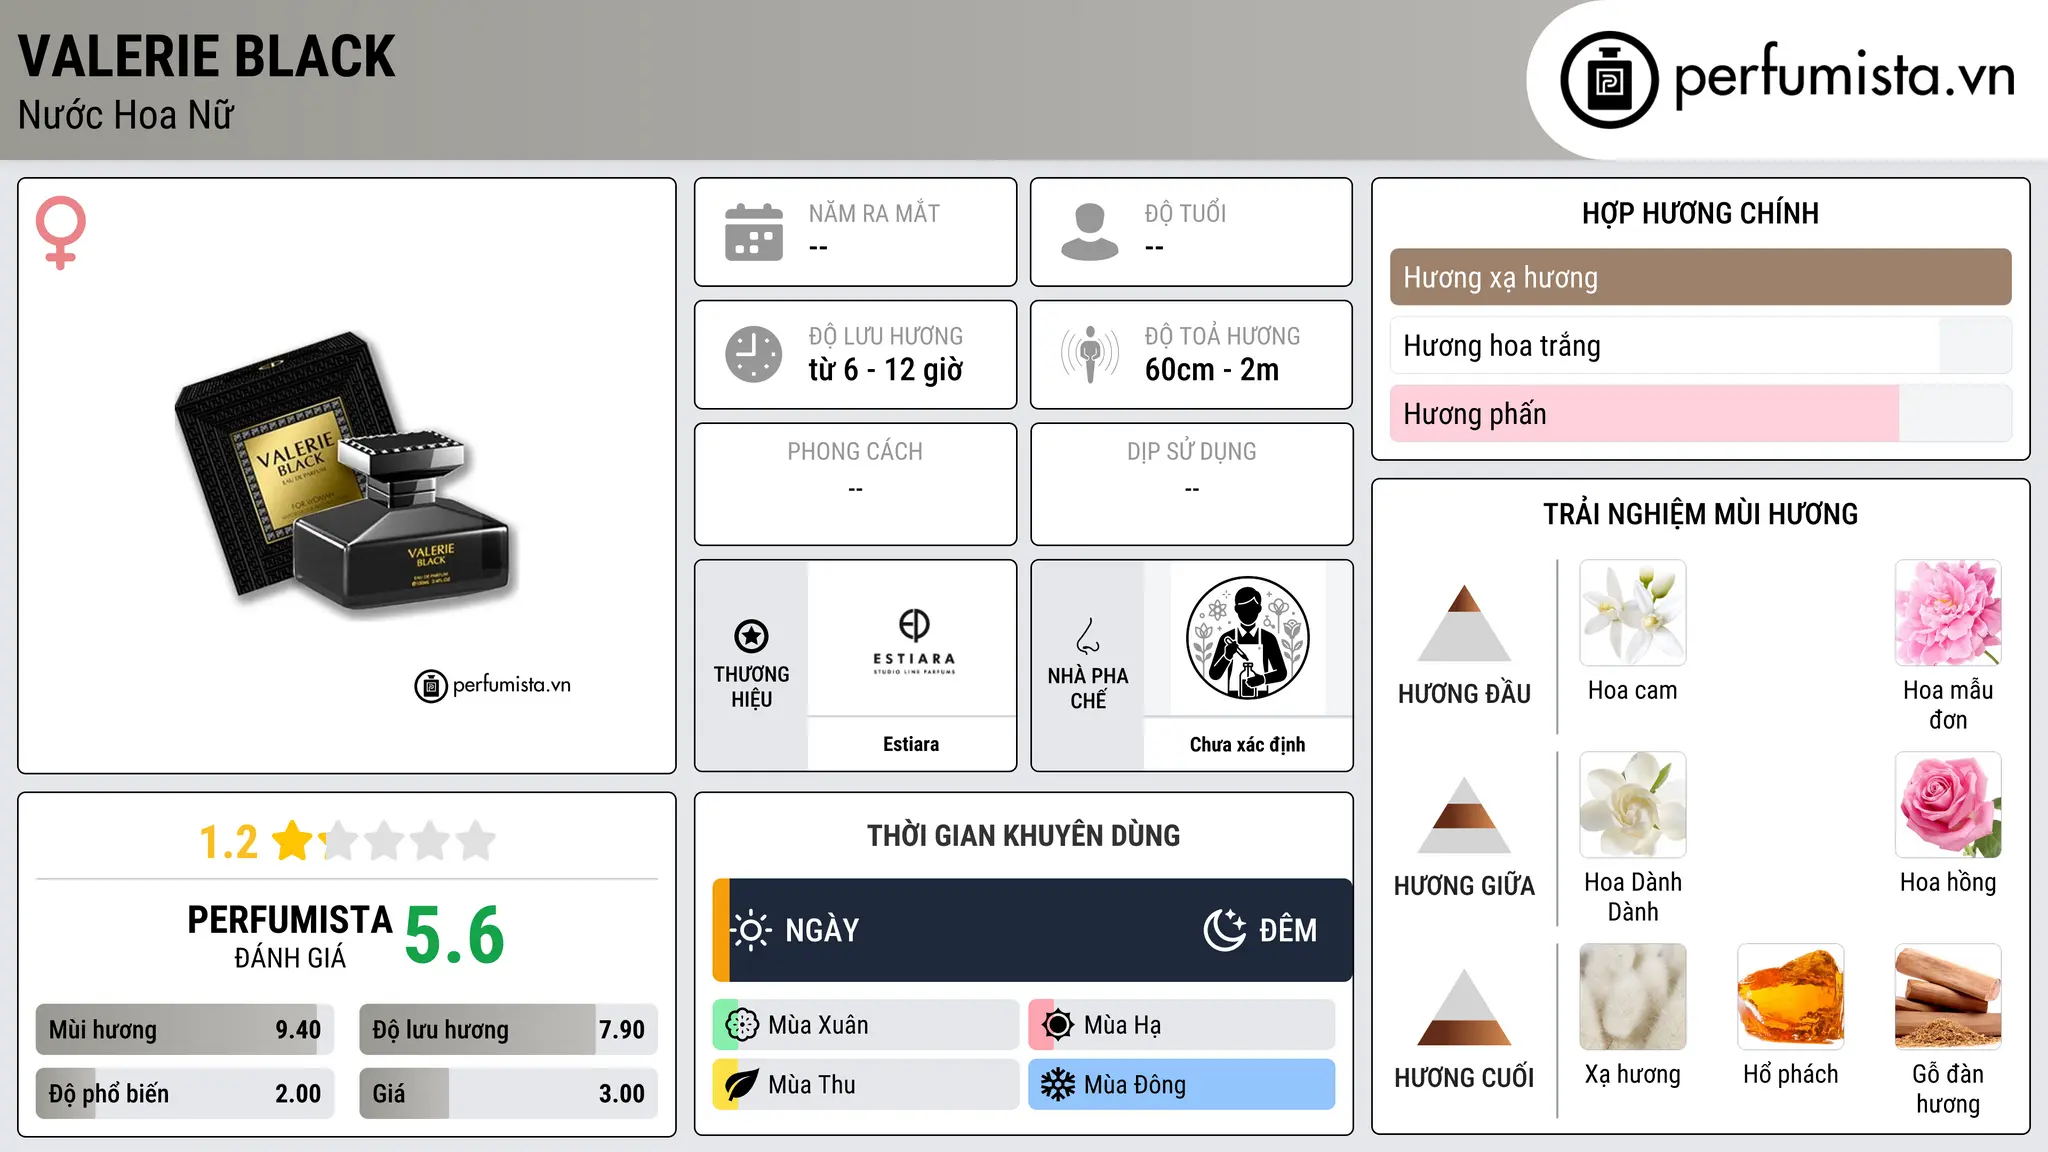Click the VALERIE BLACK title
Image resolution: width=2048 pixels, height=1152 pixels.
pos(207,56)
